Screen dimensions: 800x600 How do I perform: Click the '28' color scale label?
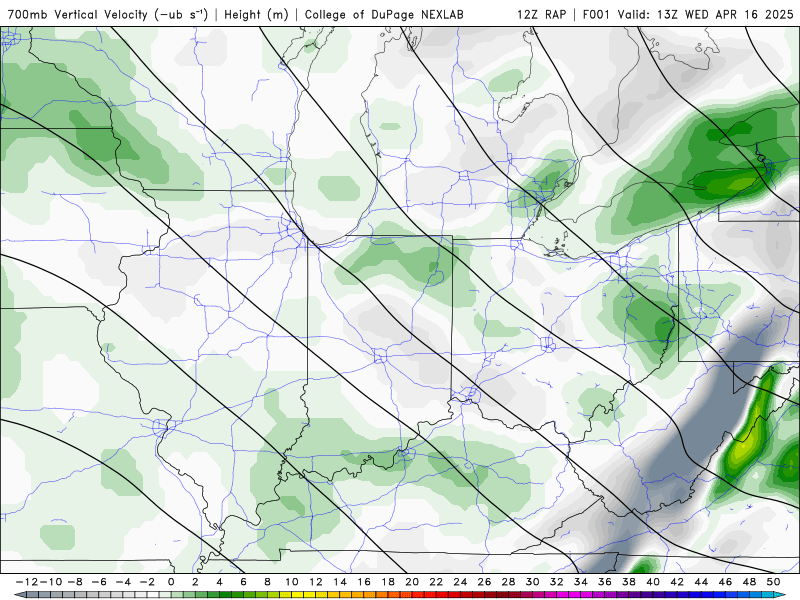tap(508, 582)
